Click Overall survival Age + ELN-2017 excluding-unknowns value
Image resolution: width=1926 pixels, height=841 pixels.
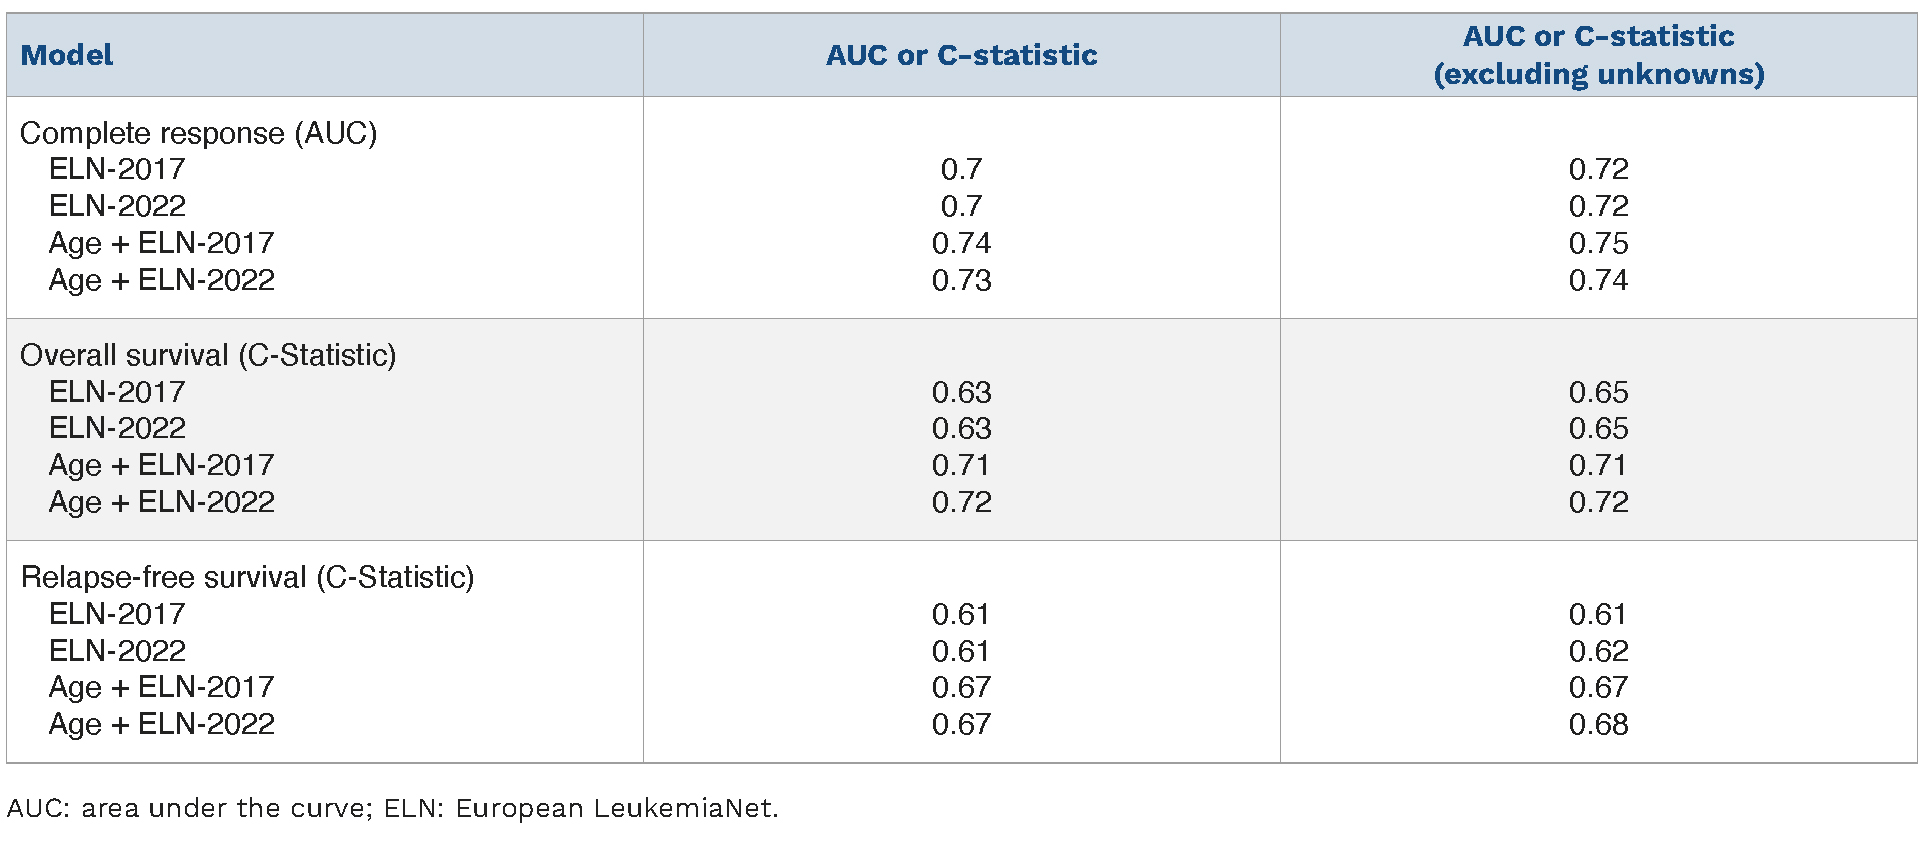[1598, 465]
